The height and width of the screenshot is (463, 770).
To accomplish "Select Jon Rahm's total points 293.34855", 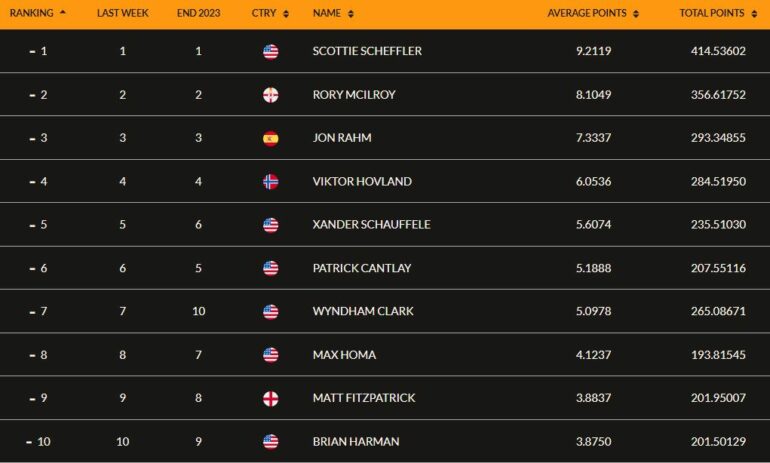I will click(x=718, y=138).
